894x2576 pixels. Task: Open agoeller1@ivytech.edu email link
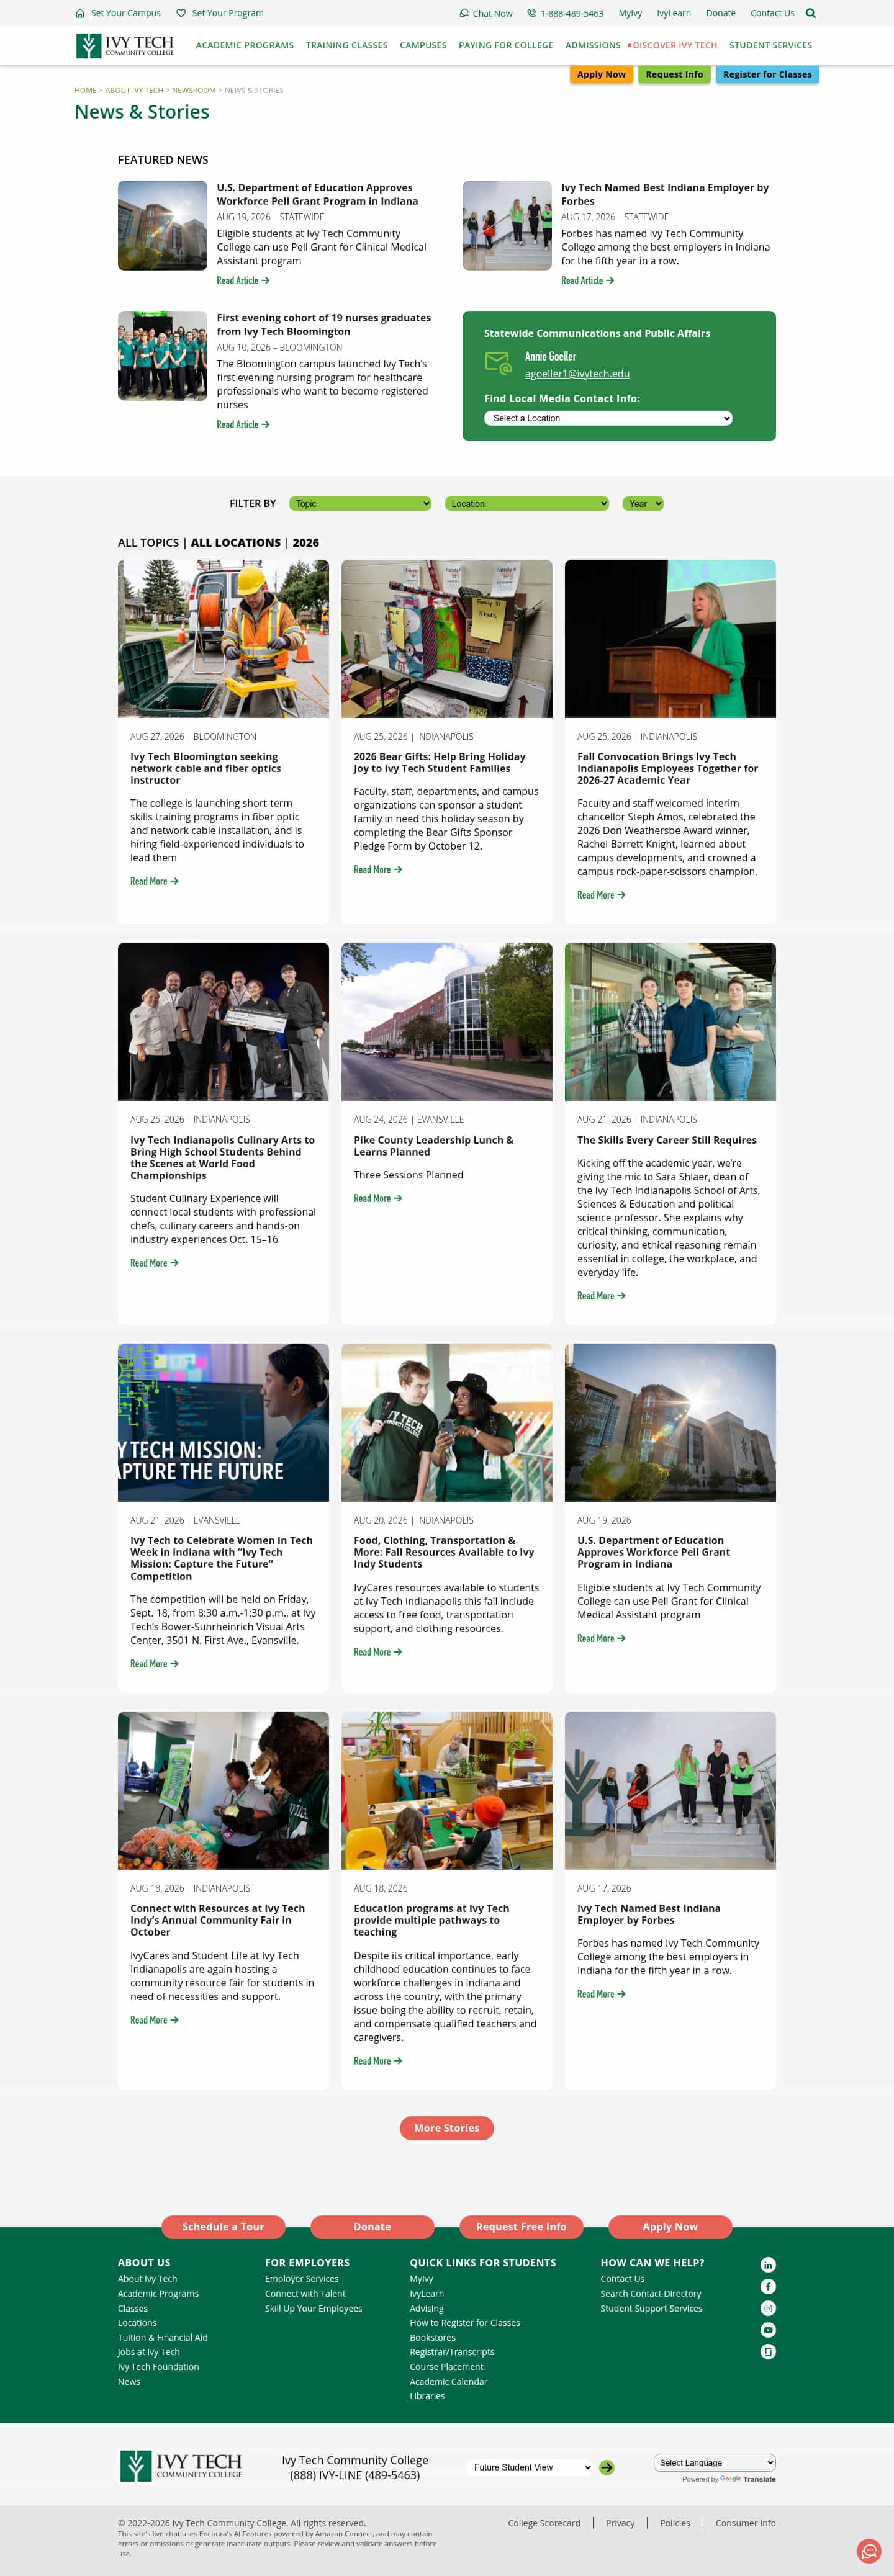(x=577, y=374)
